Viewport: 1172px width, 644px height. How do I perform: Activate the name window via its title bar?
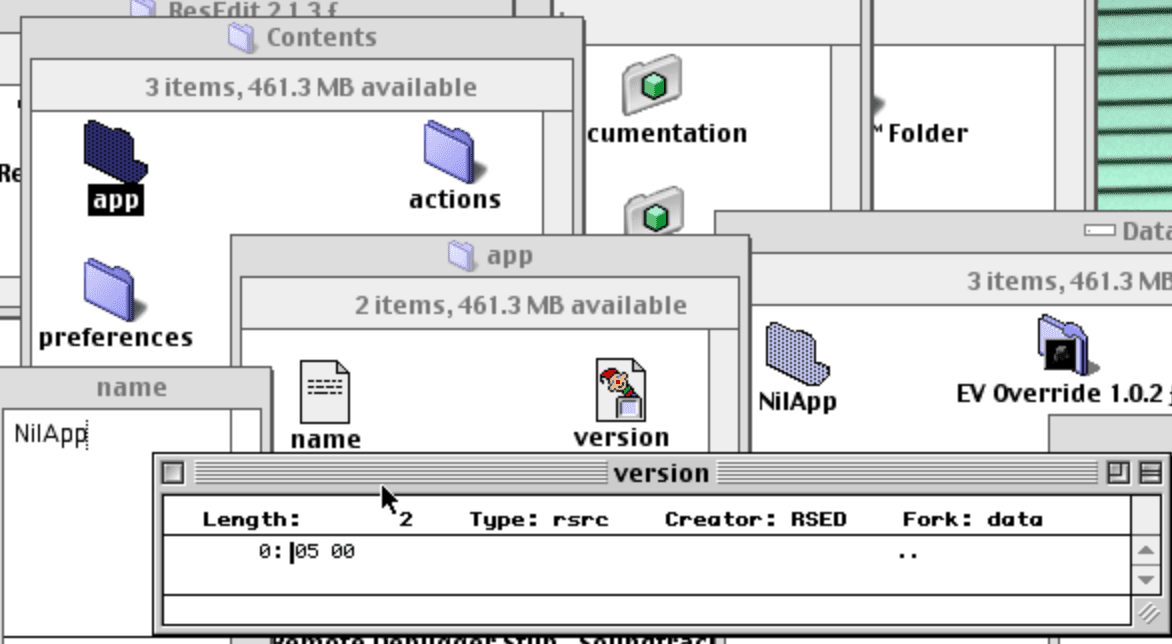coord(132,388)
